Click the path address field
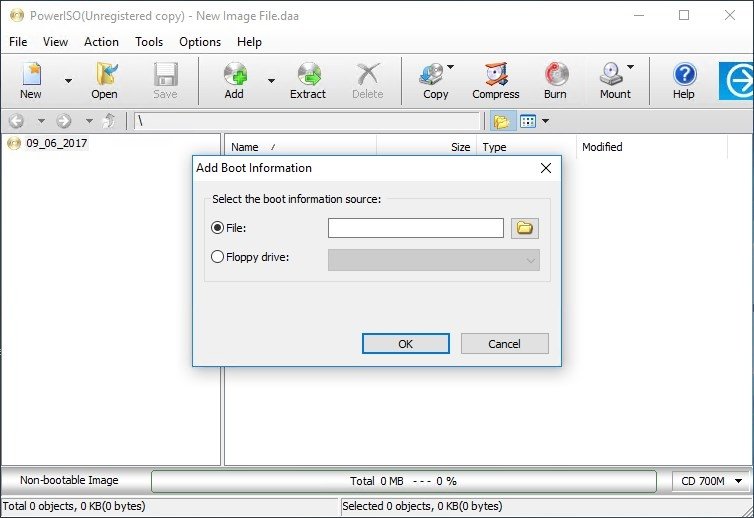 [308, 121]
